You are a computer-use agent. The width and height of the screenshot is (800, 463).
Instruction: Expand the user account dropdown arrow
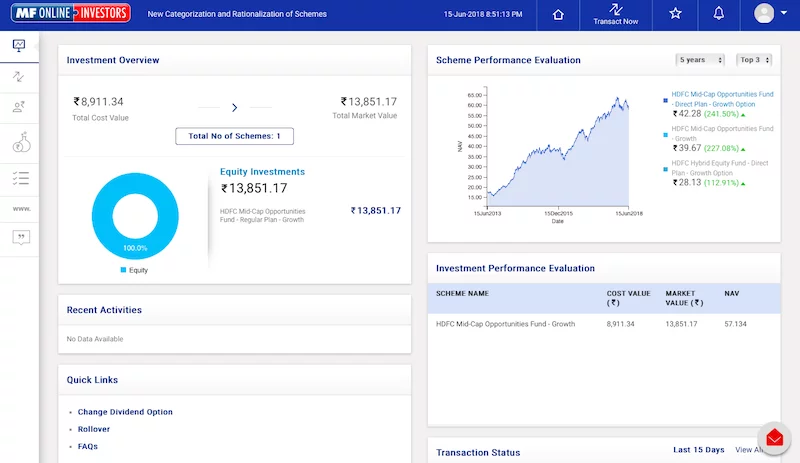(784, 13)
